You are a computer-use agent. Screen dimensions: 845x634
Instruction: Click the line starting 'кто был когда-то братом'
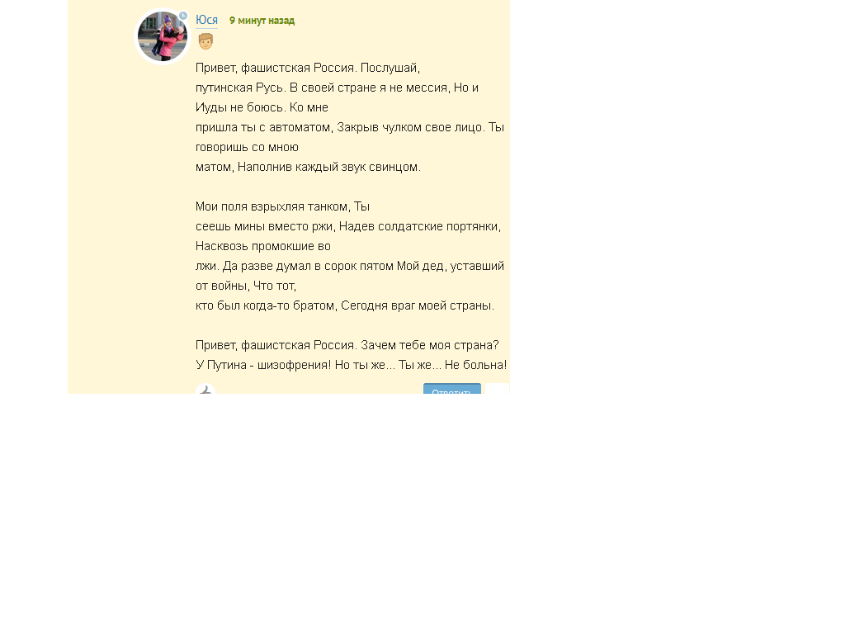click(344, 306)
